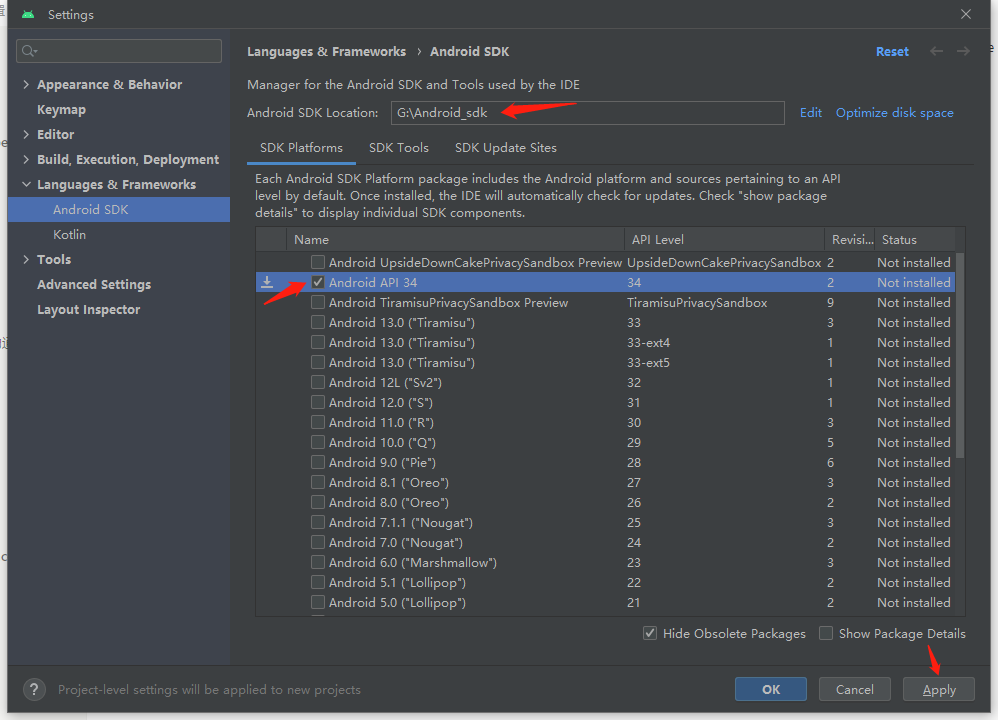Select the Android 8.0 ("Oreo") row

[x=605, y=502]
